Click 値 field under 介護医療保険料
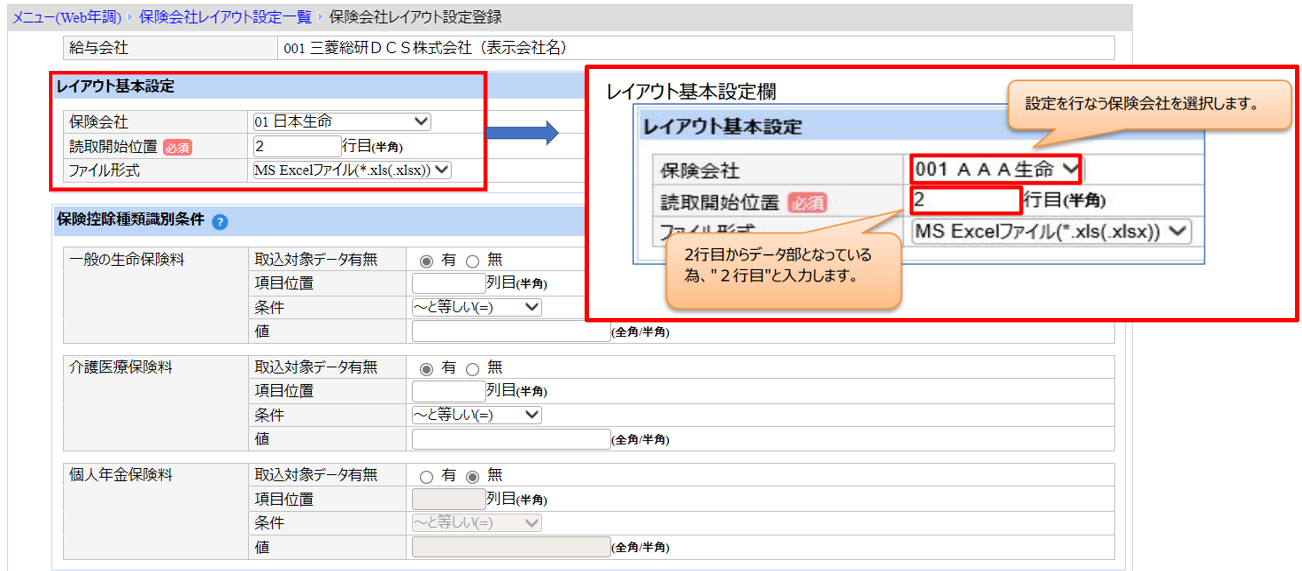 (x=511, y=439)
